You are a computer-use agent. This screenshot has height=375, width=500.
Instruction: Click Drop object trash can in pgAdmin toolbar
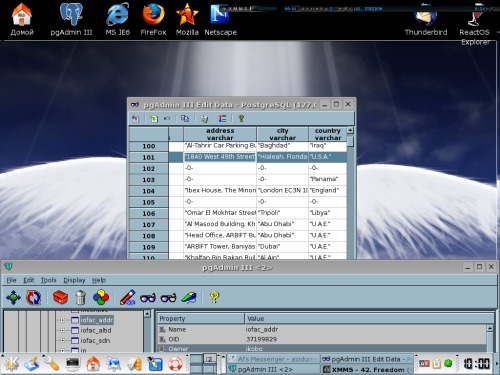coord(80,297)
